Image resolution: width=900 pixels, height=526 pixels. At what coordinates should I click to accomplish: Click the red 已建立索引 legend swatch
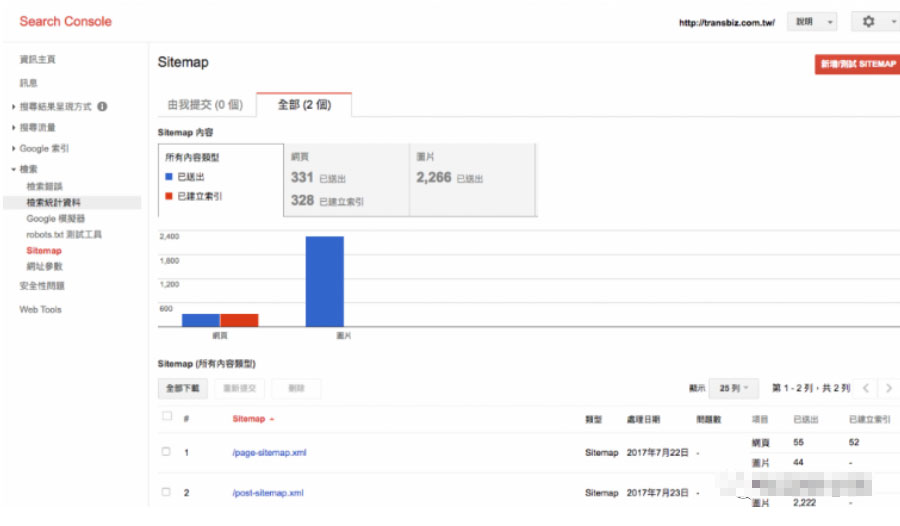click(x=169, y=196)
